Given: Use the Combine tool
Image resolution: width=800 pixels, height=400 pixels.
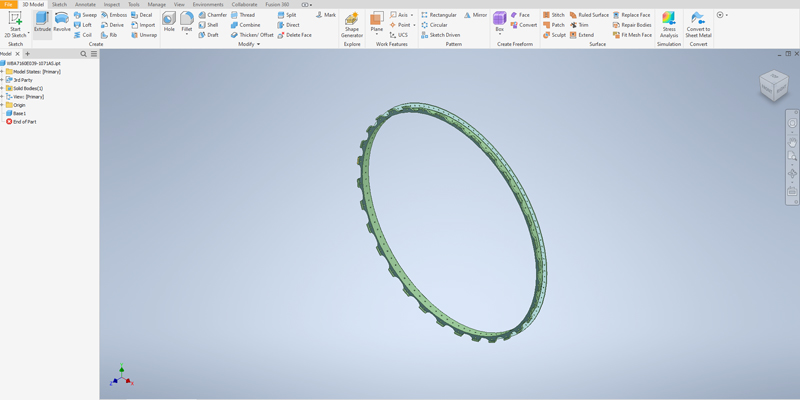Looking at the screenshot, I should (x=245, y=25).
